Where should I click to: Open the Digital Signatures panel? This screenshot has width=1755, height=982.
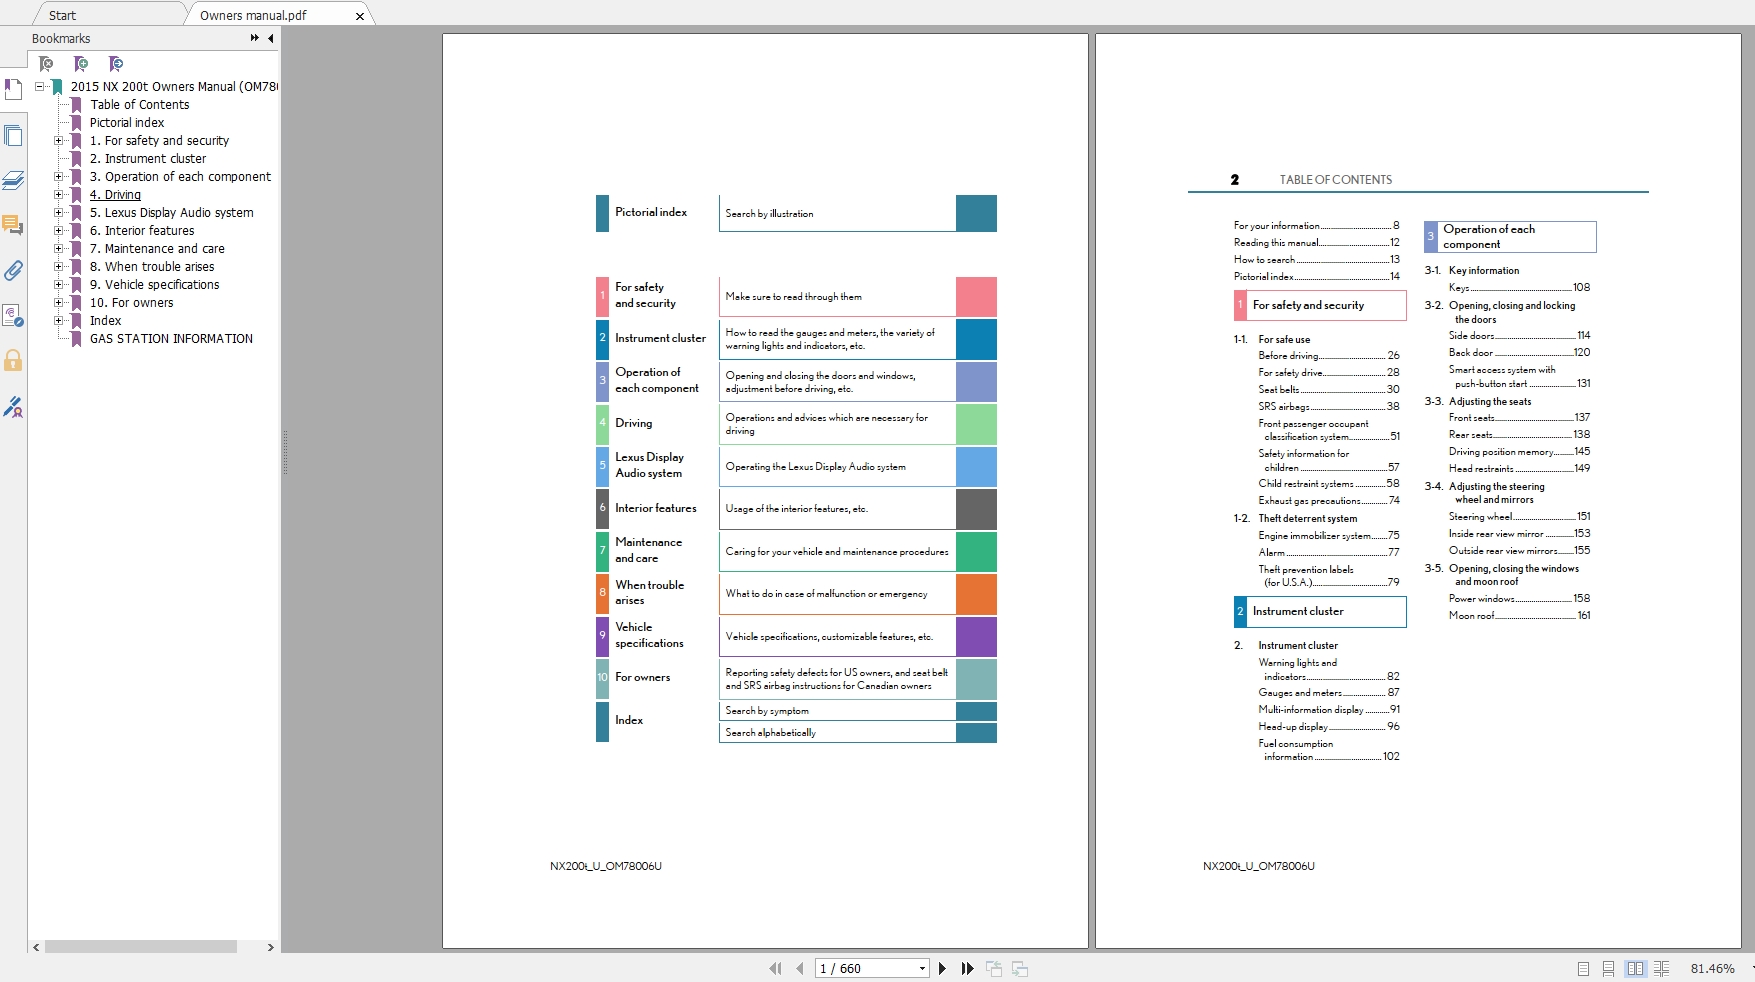coord(13,406)
